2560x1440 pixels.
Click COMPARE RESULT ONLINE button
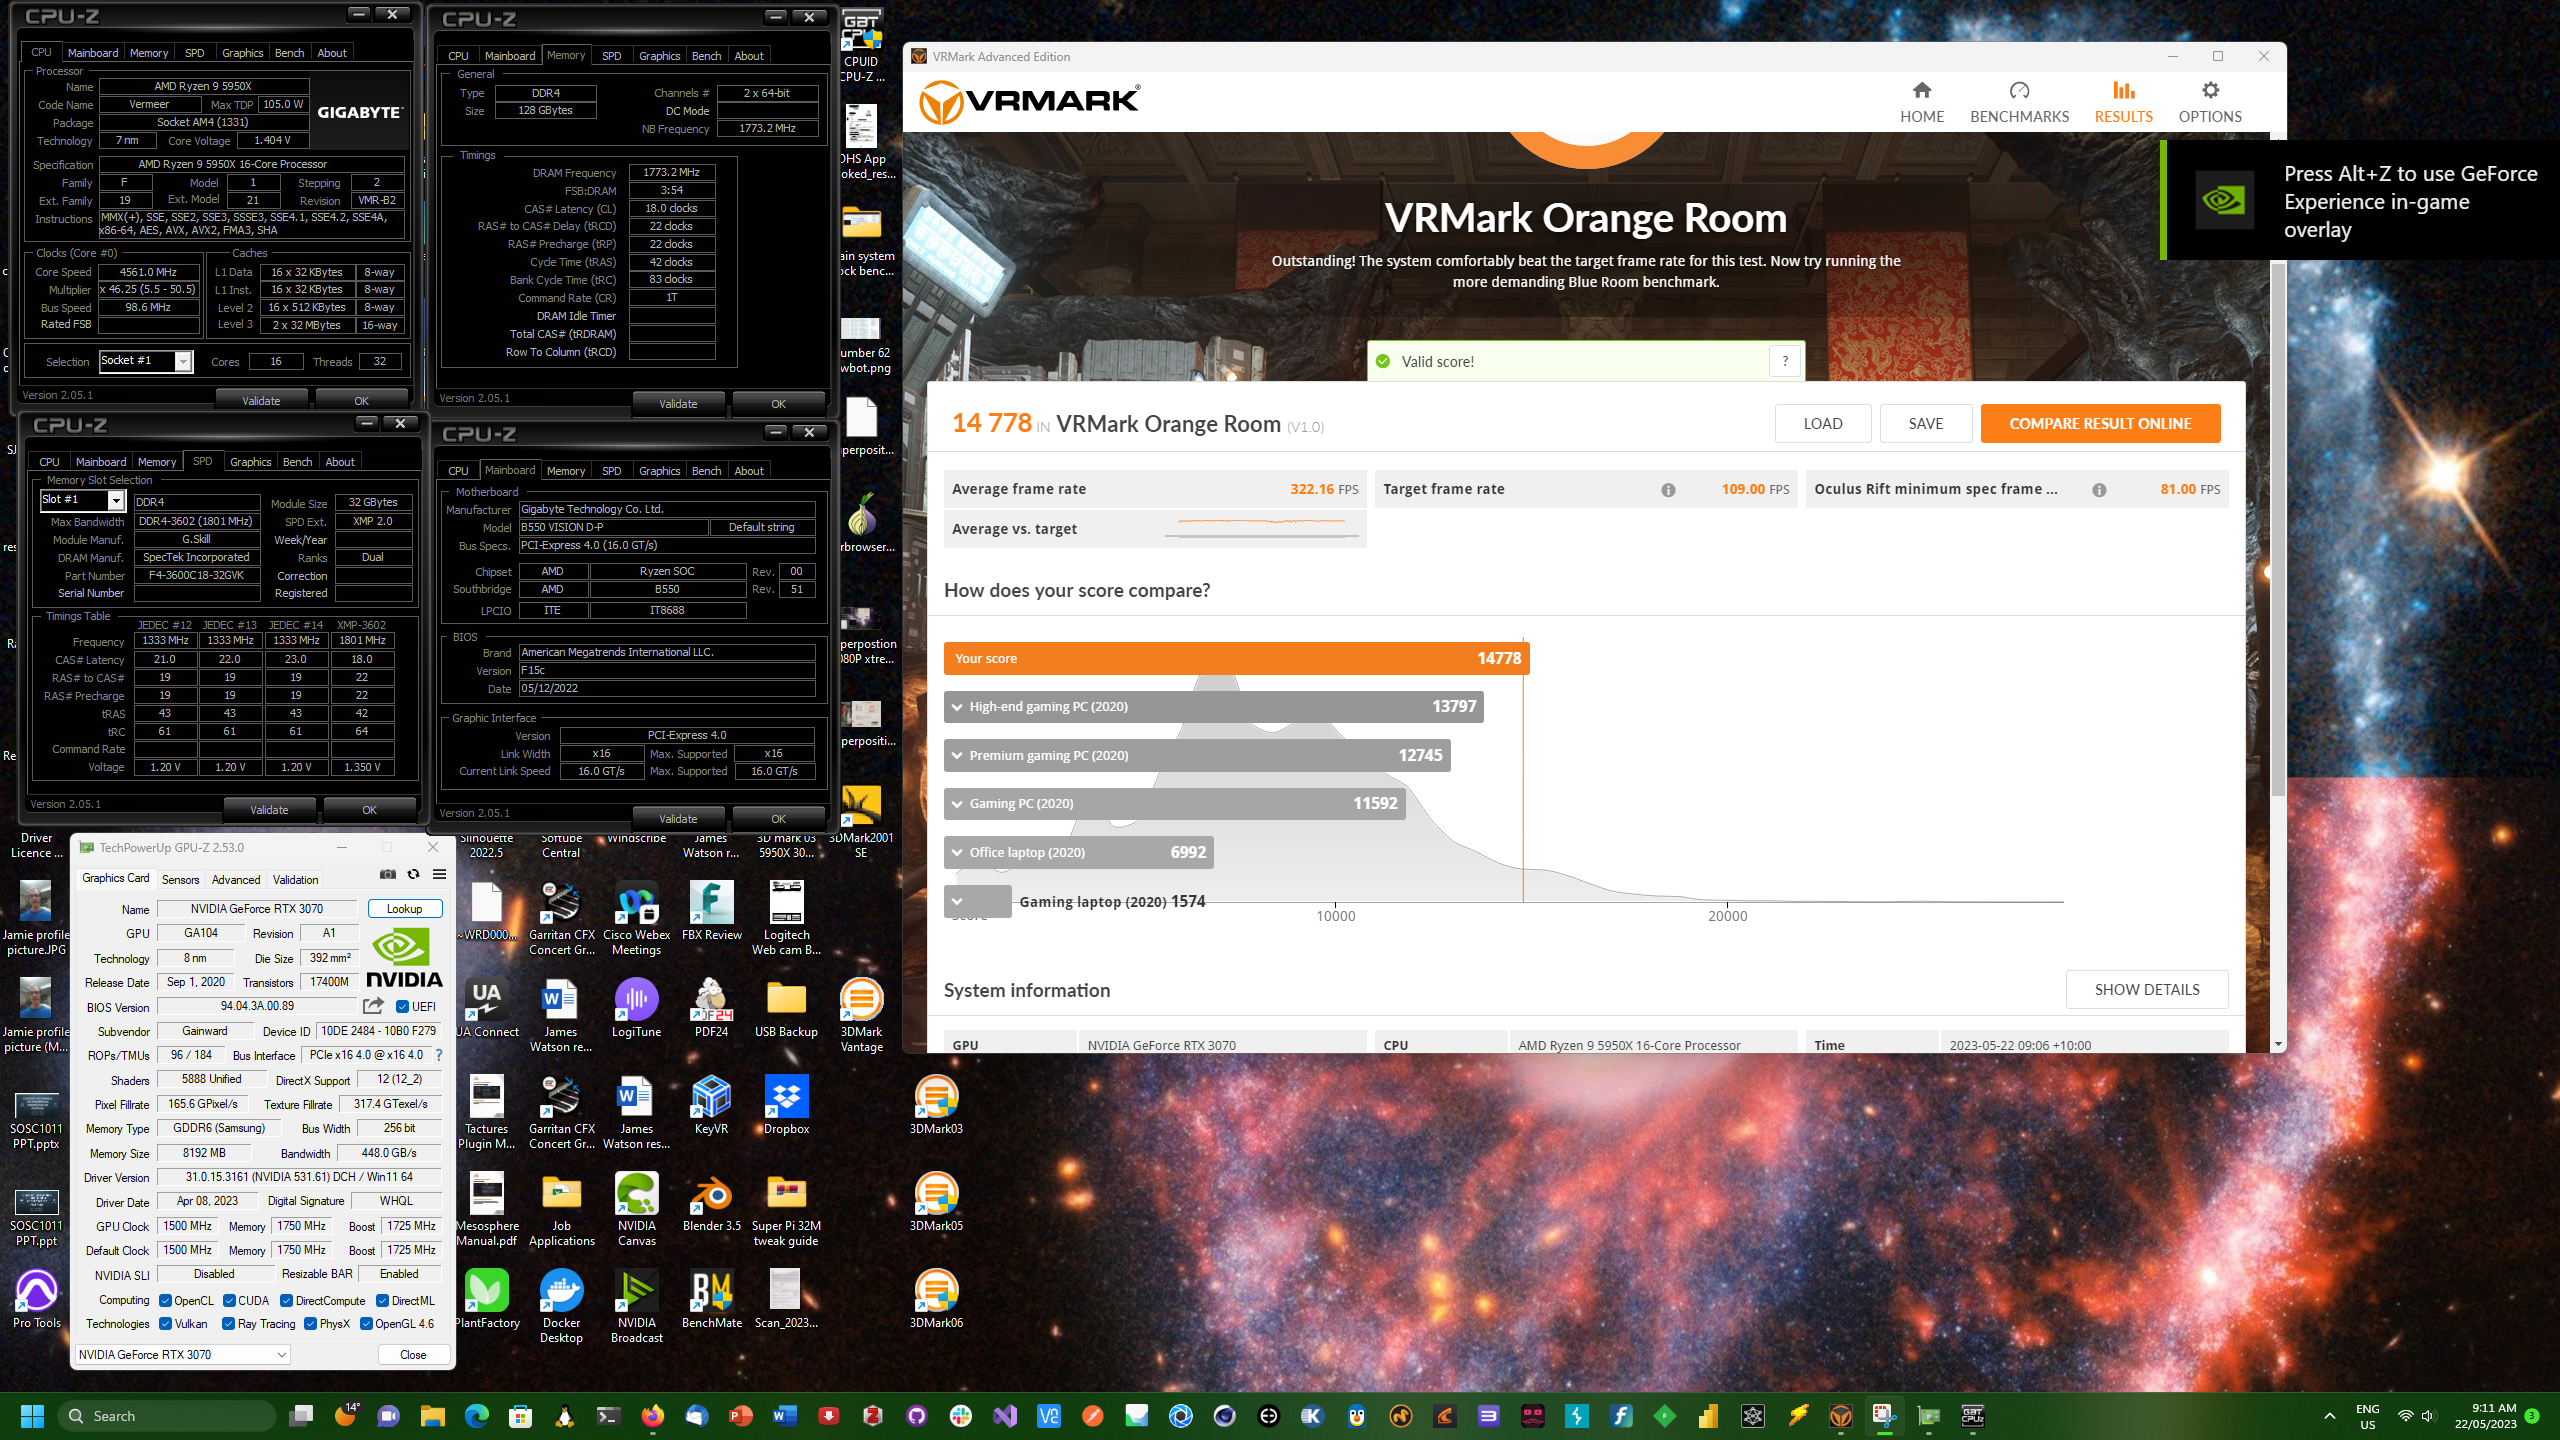coord(2100,423)
